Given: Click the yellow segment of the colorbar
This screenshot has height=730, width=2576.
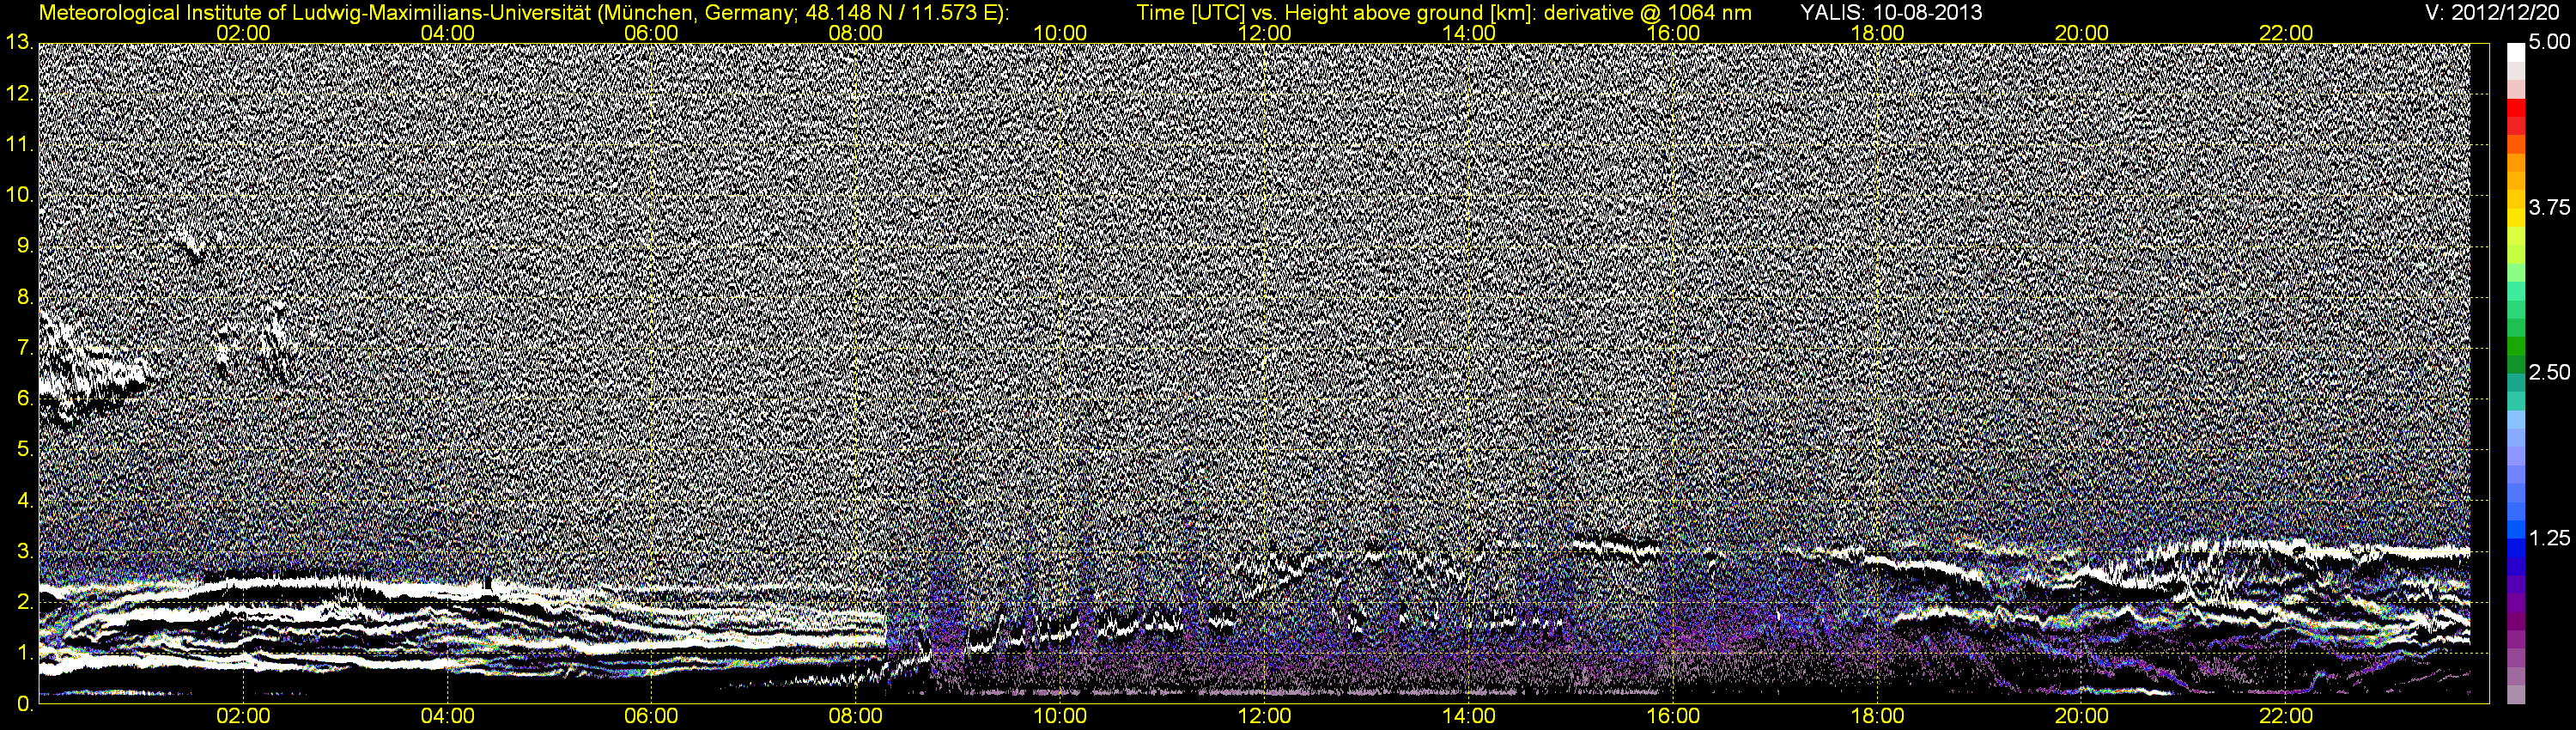Looking at the screenshot, I should pos(2516,217).
